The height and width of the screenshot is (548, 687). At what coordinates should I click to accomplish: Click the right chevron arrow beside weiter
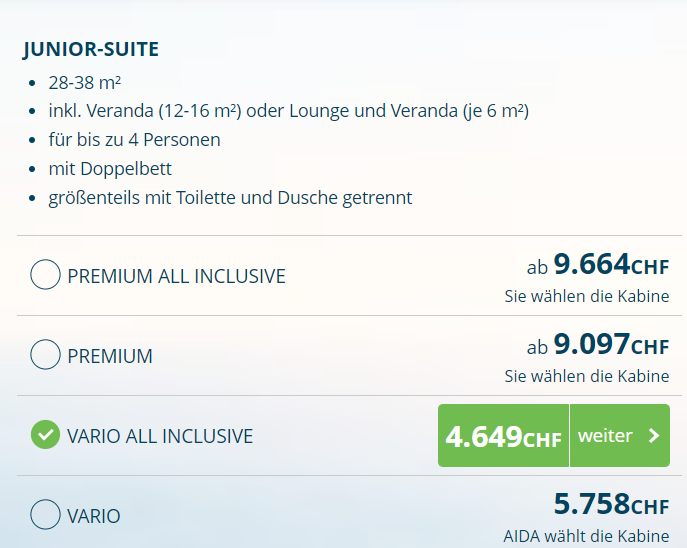click(x=653, y=436)
